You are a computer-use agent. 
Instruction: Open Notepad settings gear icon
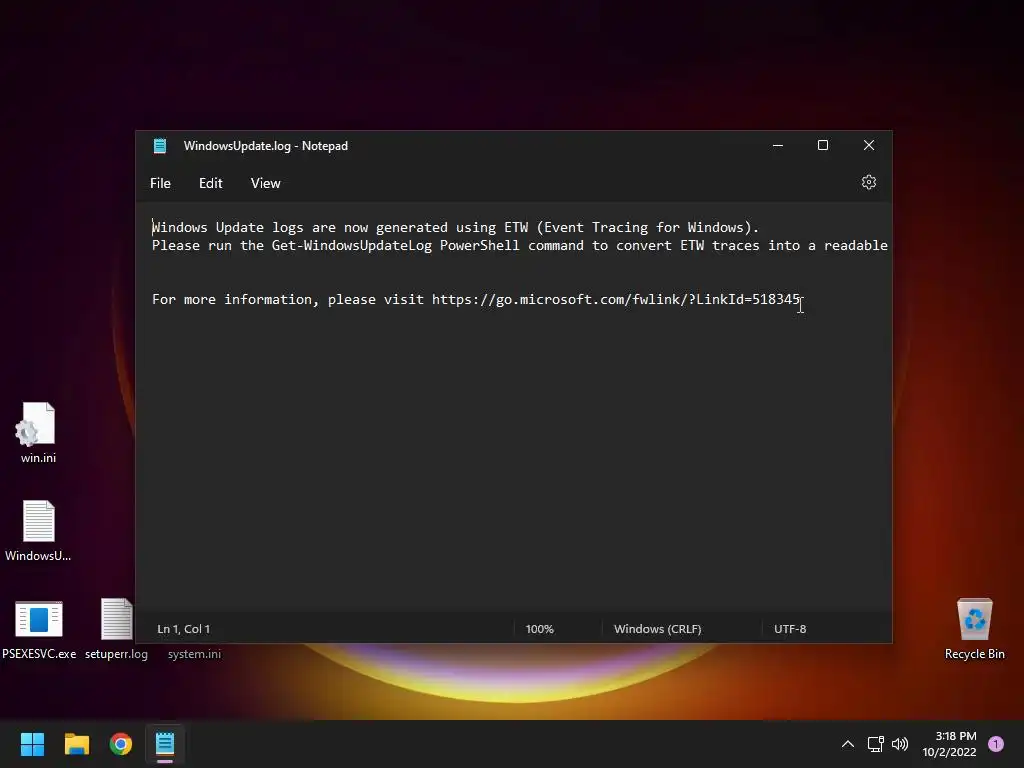[x=869, y=182]
